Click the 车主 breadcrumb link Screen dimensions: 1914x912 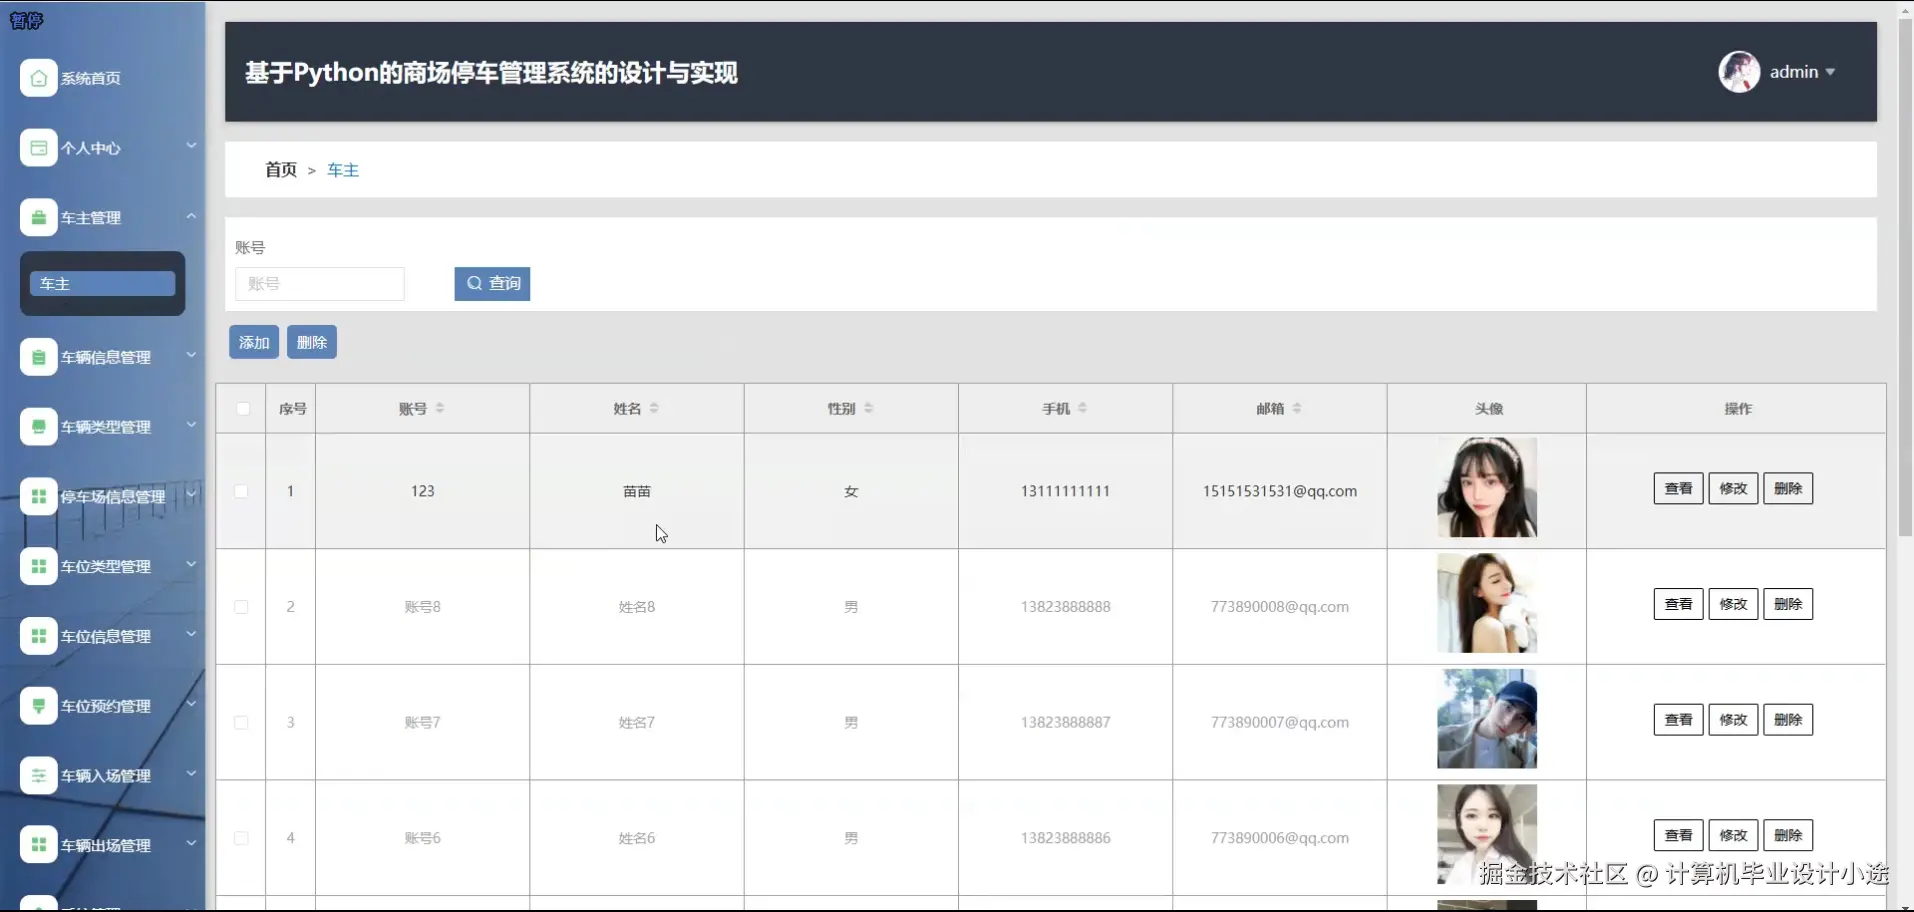(x=343, y=170)
